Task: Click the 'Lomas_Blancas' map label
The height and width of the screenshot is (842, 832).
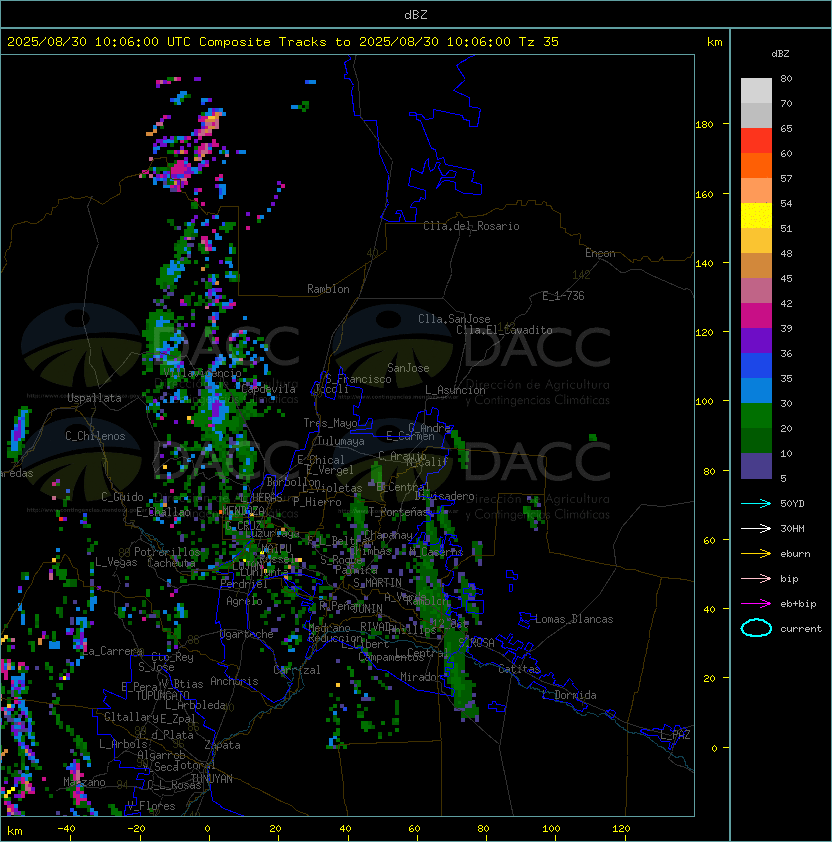Action: pos(574,619)
